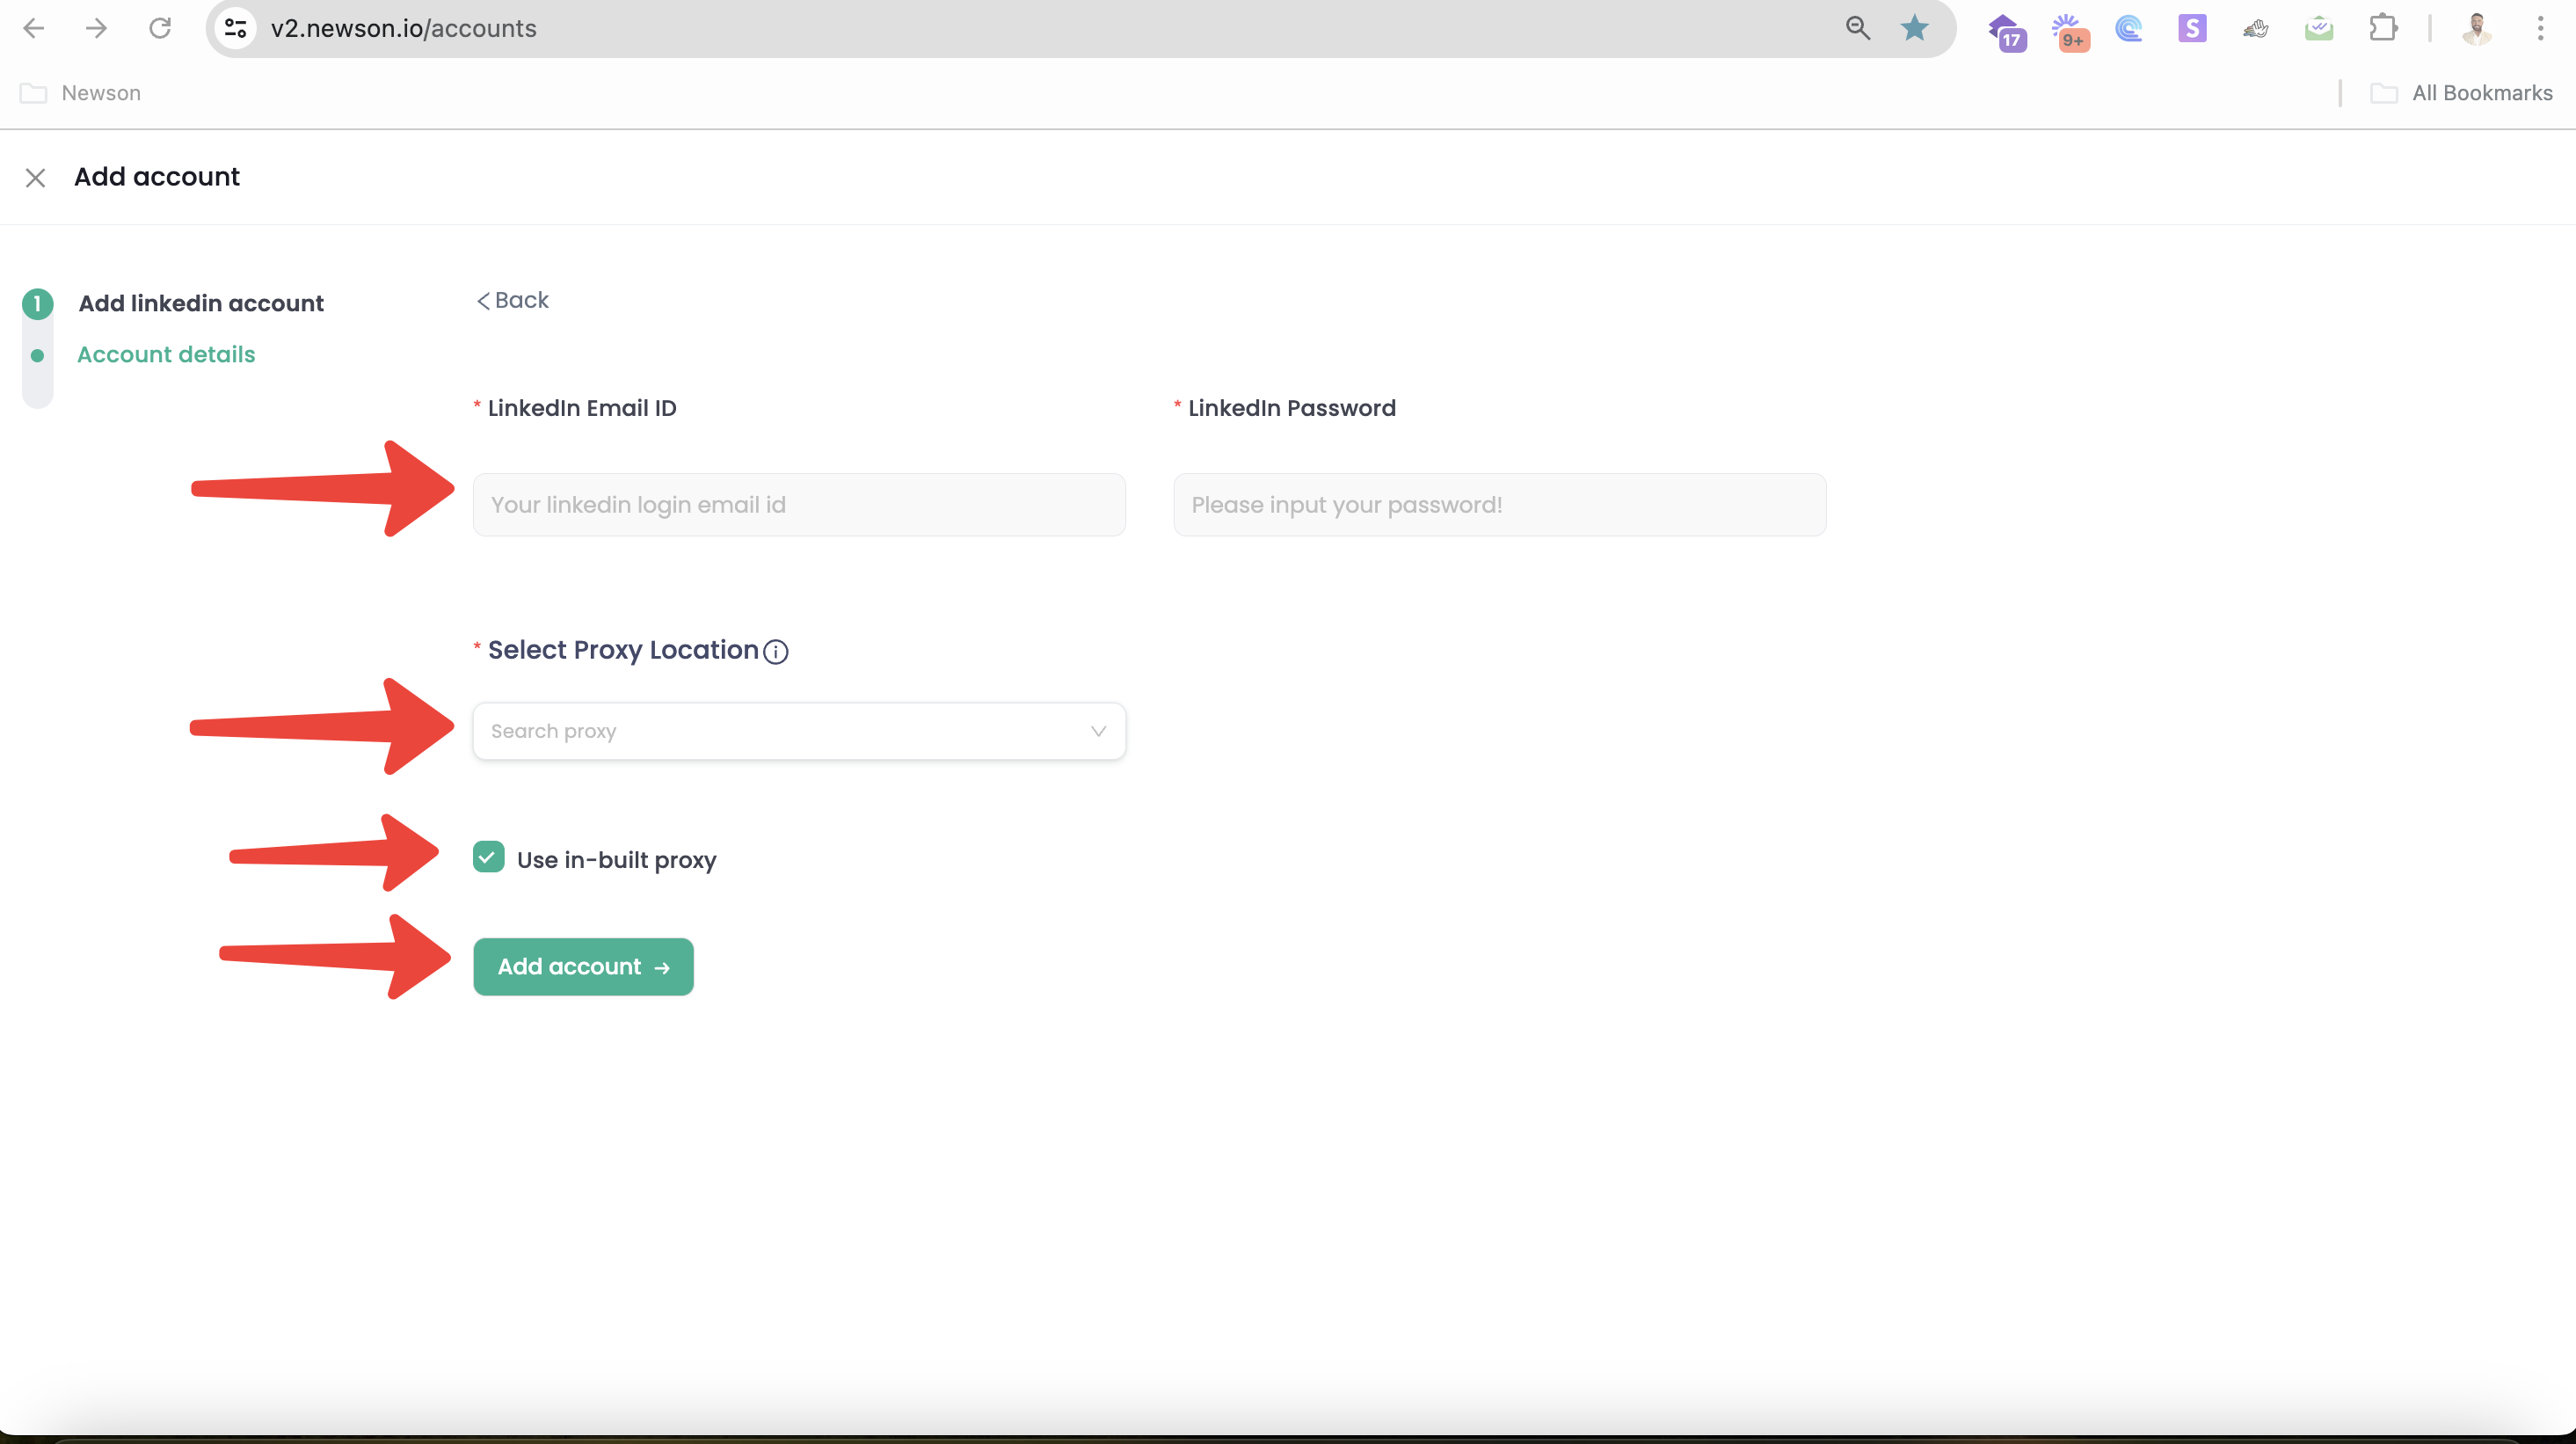Expand the Search proxy dropdown arrow

click(x=1098, y=731)
